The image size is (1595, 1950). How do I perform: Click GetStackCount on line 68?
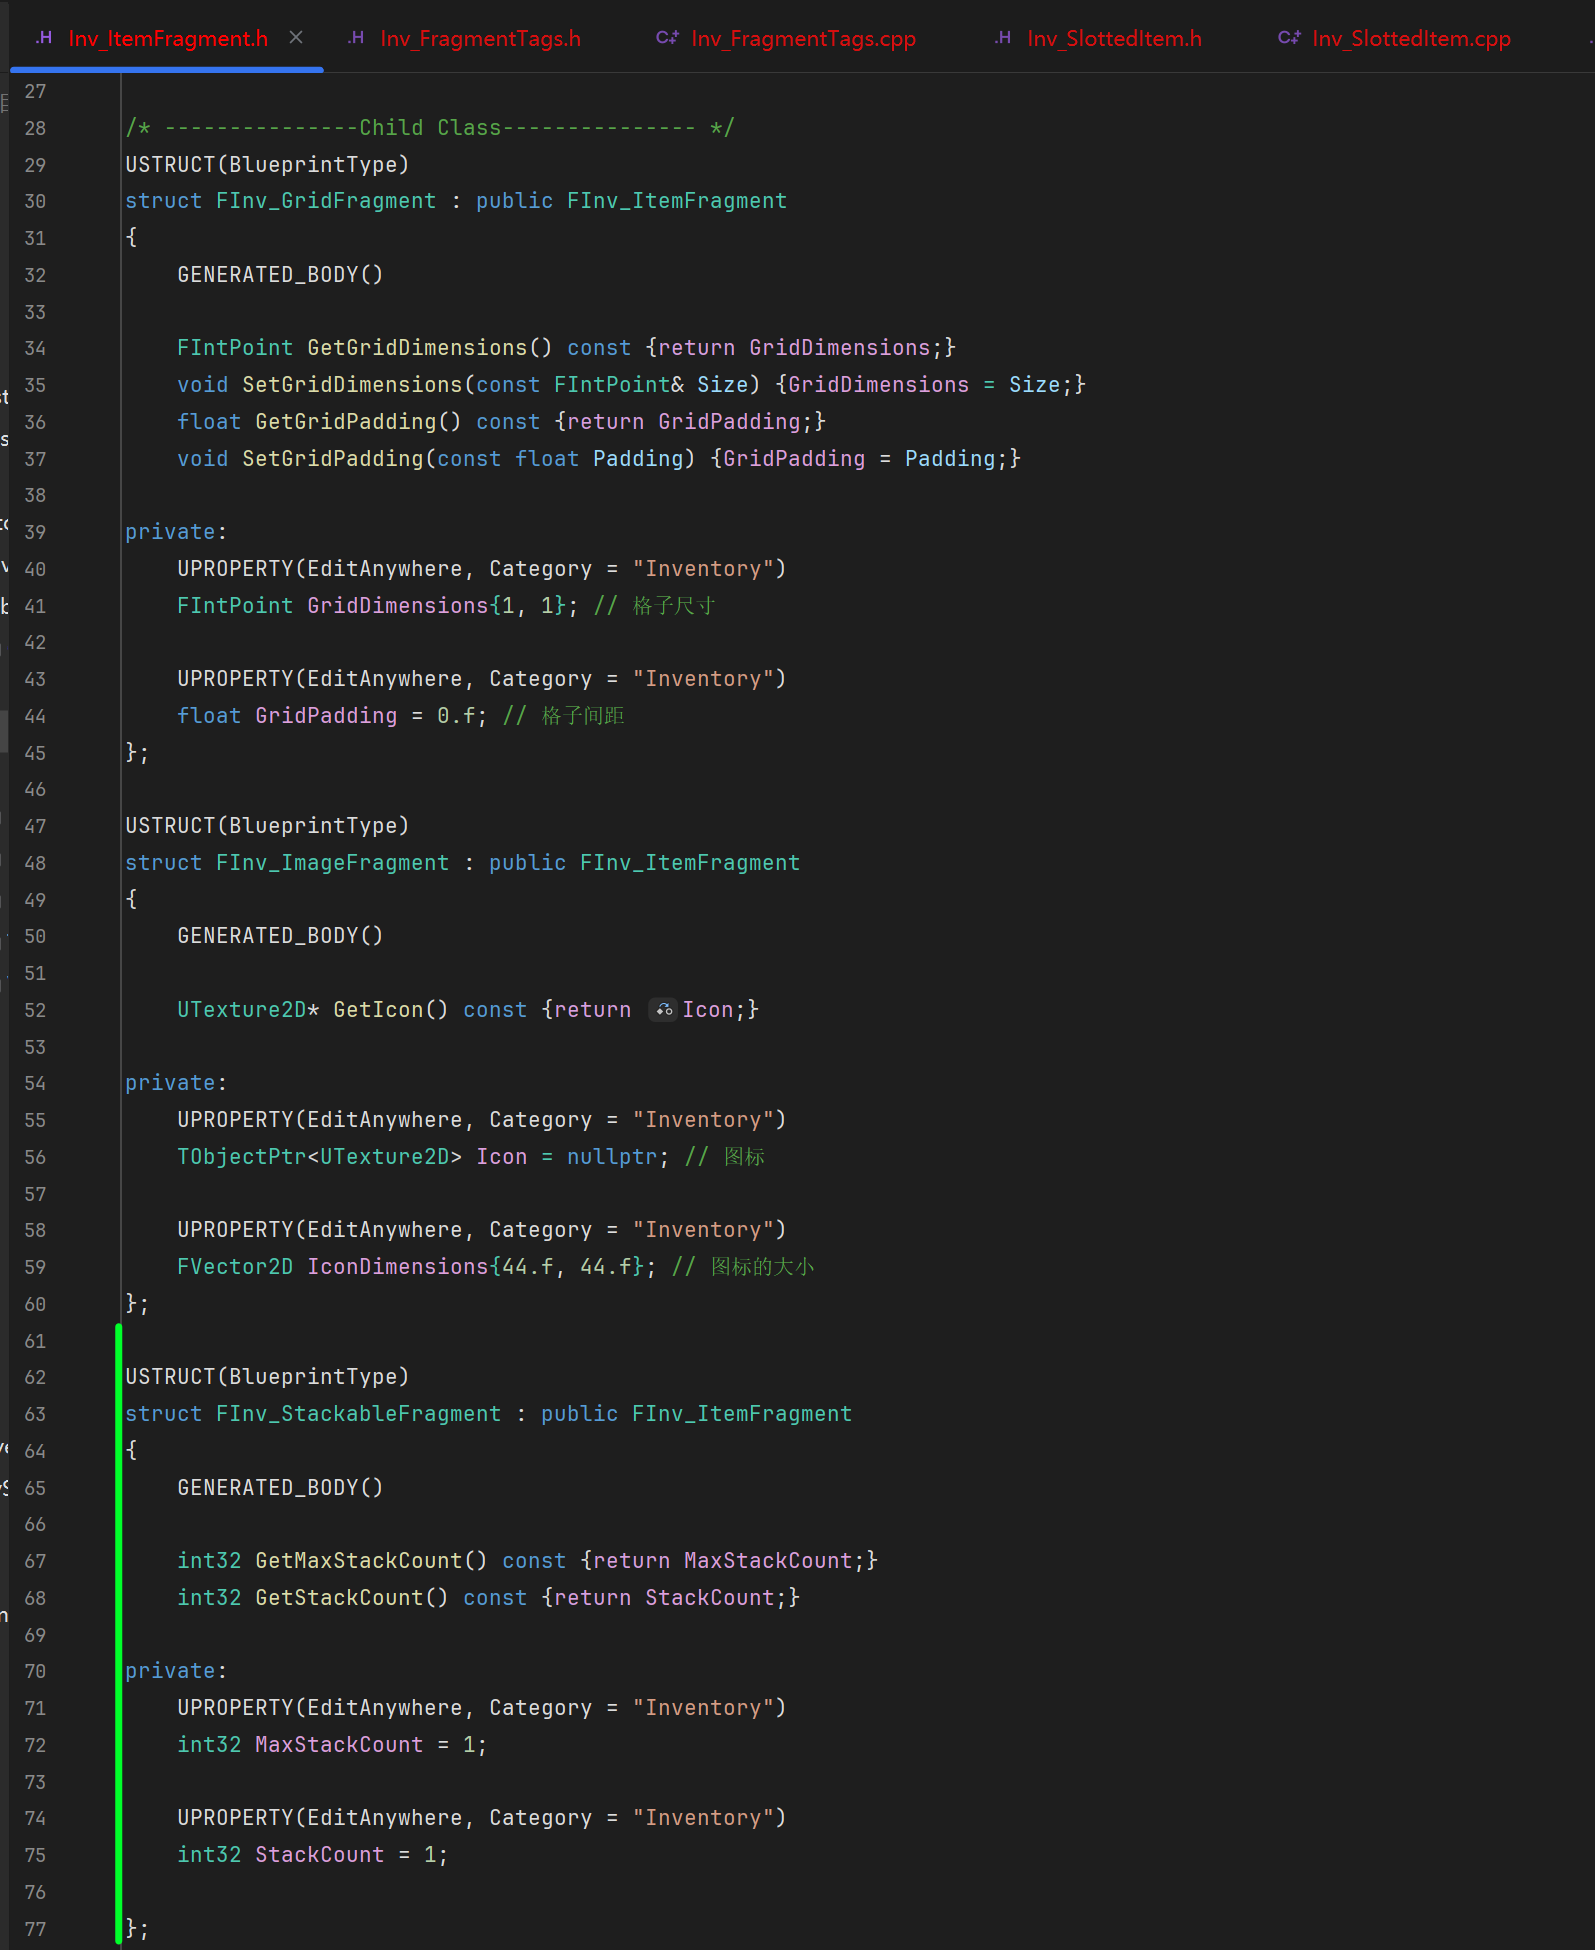pos(339,1598)
